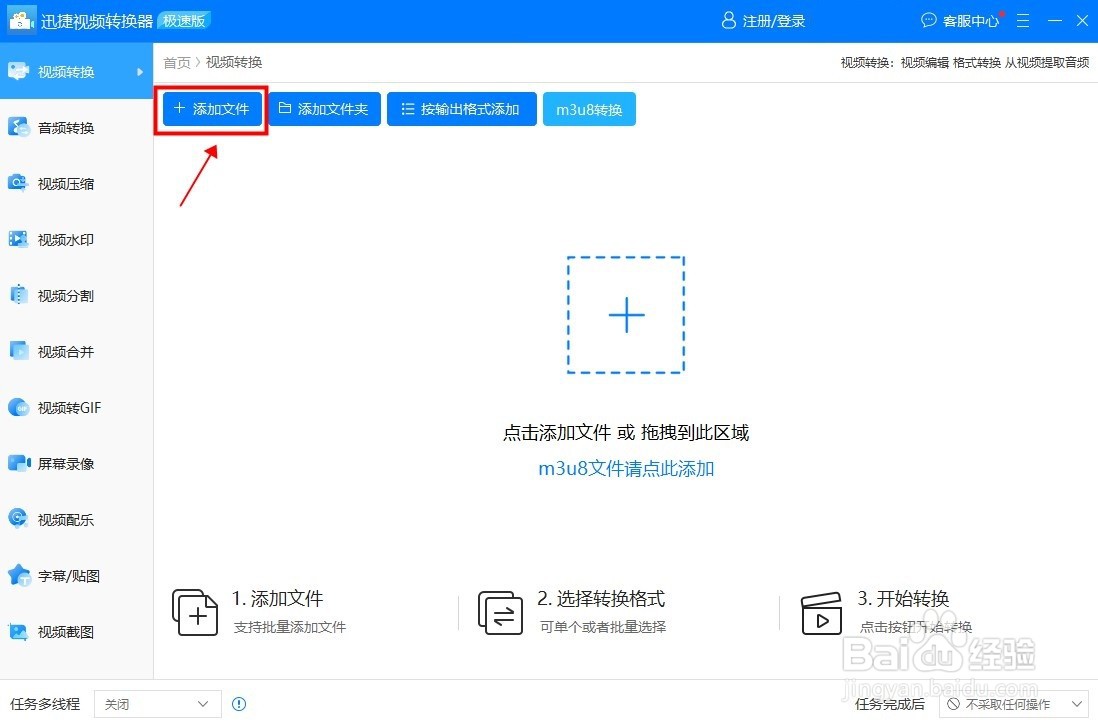Minimize the converter window
This screenshot has width=1098, height=726.
(x=1055, y=21)
